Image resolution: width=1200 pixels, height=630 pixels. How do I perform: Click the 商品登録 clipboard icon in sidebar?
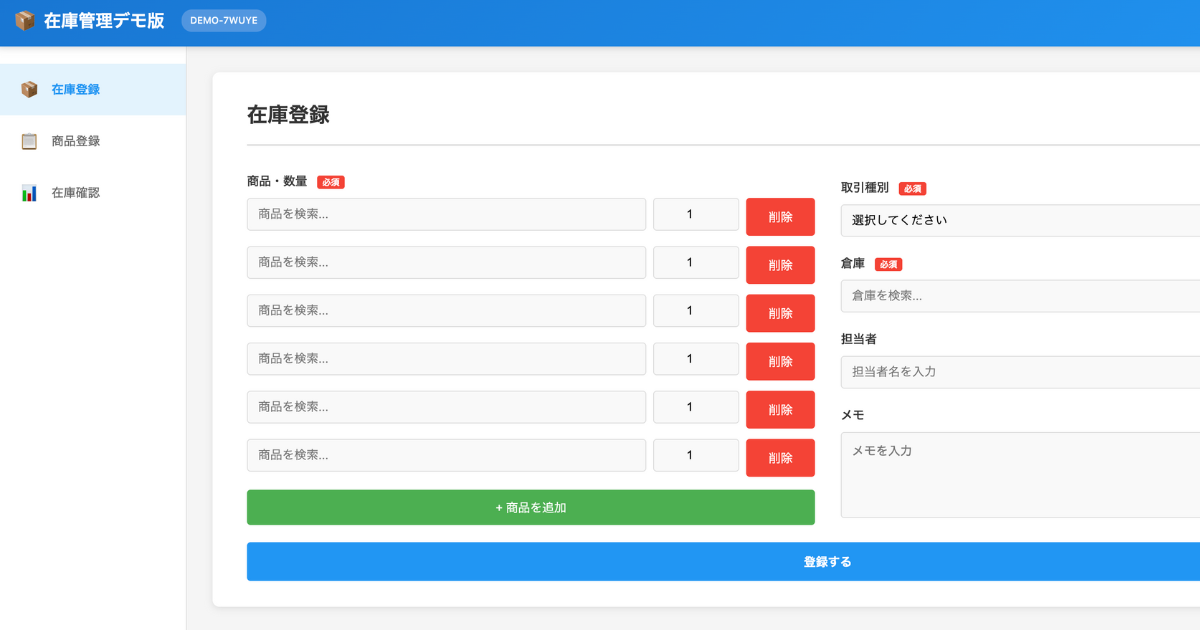click(29, 141)
